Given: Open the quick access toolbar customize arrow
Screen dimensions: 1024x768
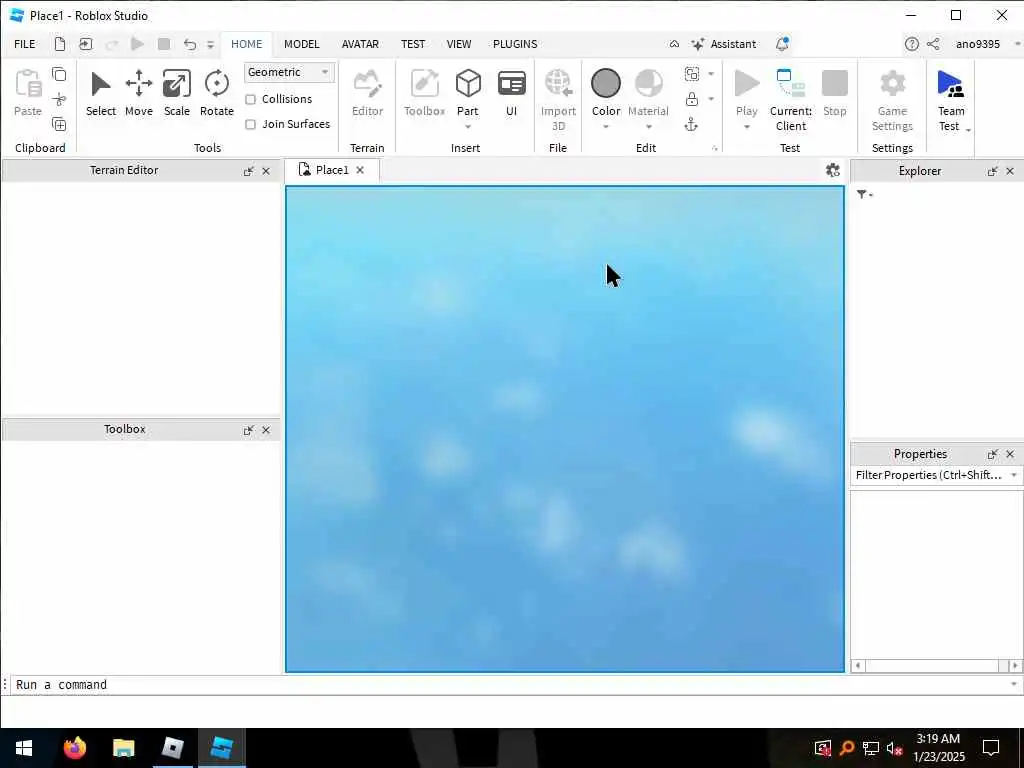Looking at the screenshot, I should (x=210, y=44).
